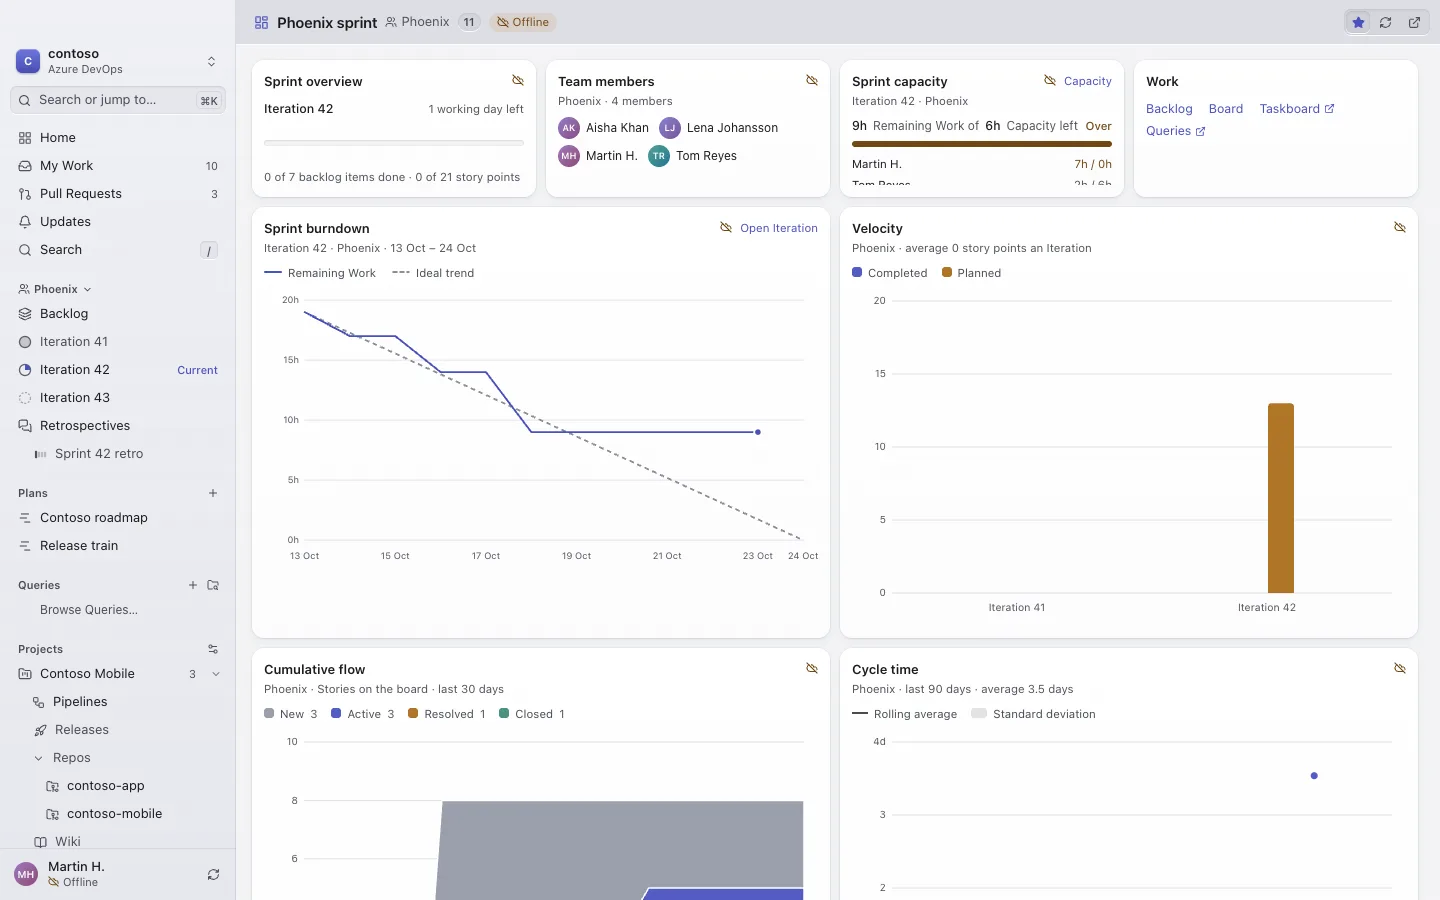Click the refresh icon in top header
Image resolution: width=1440 pixels, height=900 pixels.
1386,22
